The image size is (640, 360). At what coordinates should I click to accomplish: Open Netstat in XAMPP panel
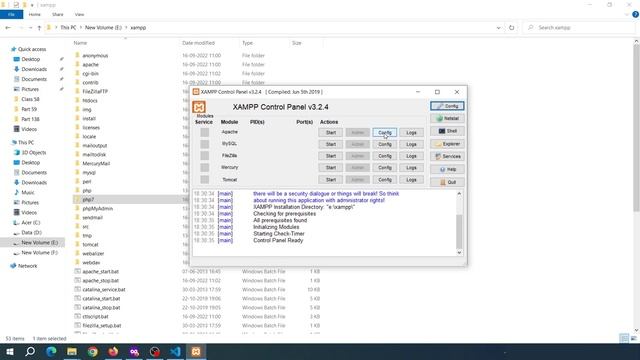click(x=447, y=118)
